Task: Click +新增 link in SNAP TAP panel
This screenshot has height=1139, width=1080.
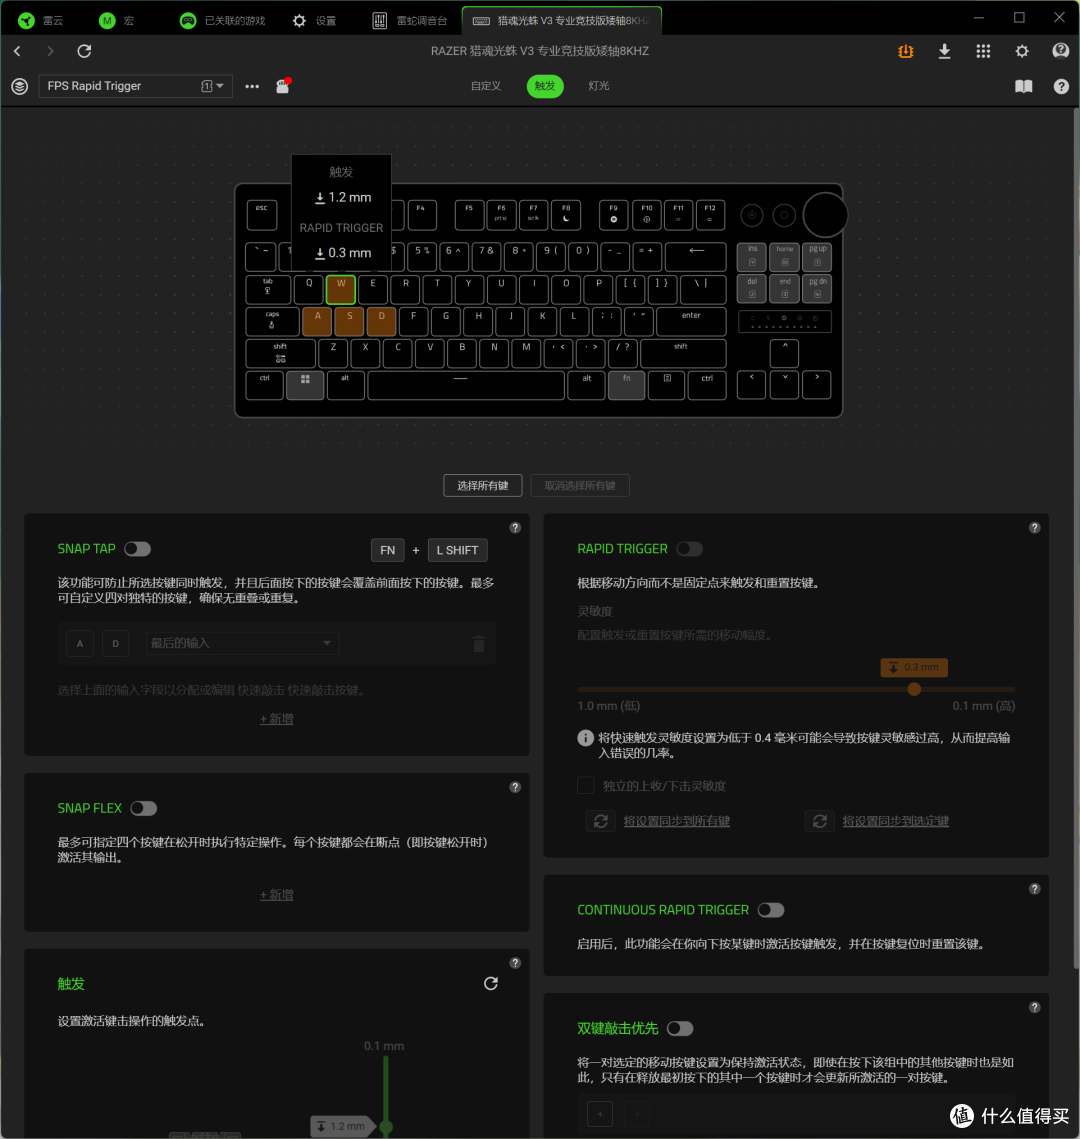Action: coord(277,718)
